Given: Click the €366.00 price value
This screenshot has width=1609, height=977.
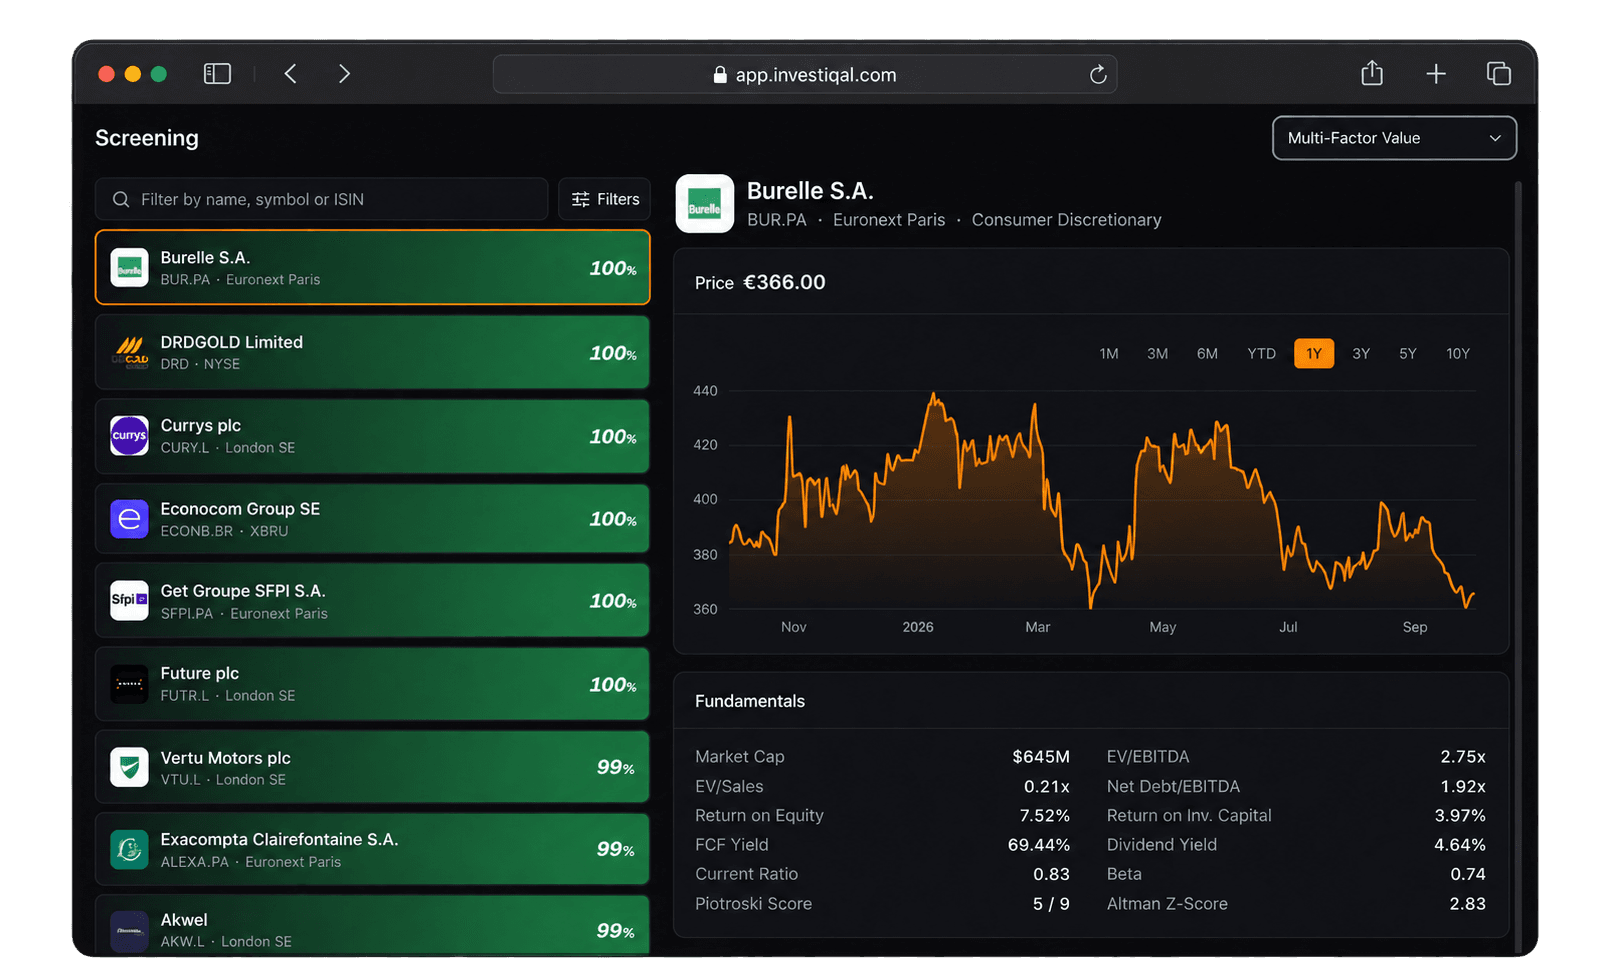Looking at the screenshot, I should click(x=784, y=283).
